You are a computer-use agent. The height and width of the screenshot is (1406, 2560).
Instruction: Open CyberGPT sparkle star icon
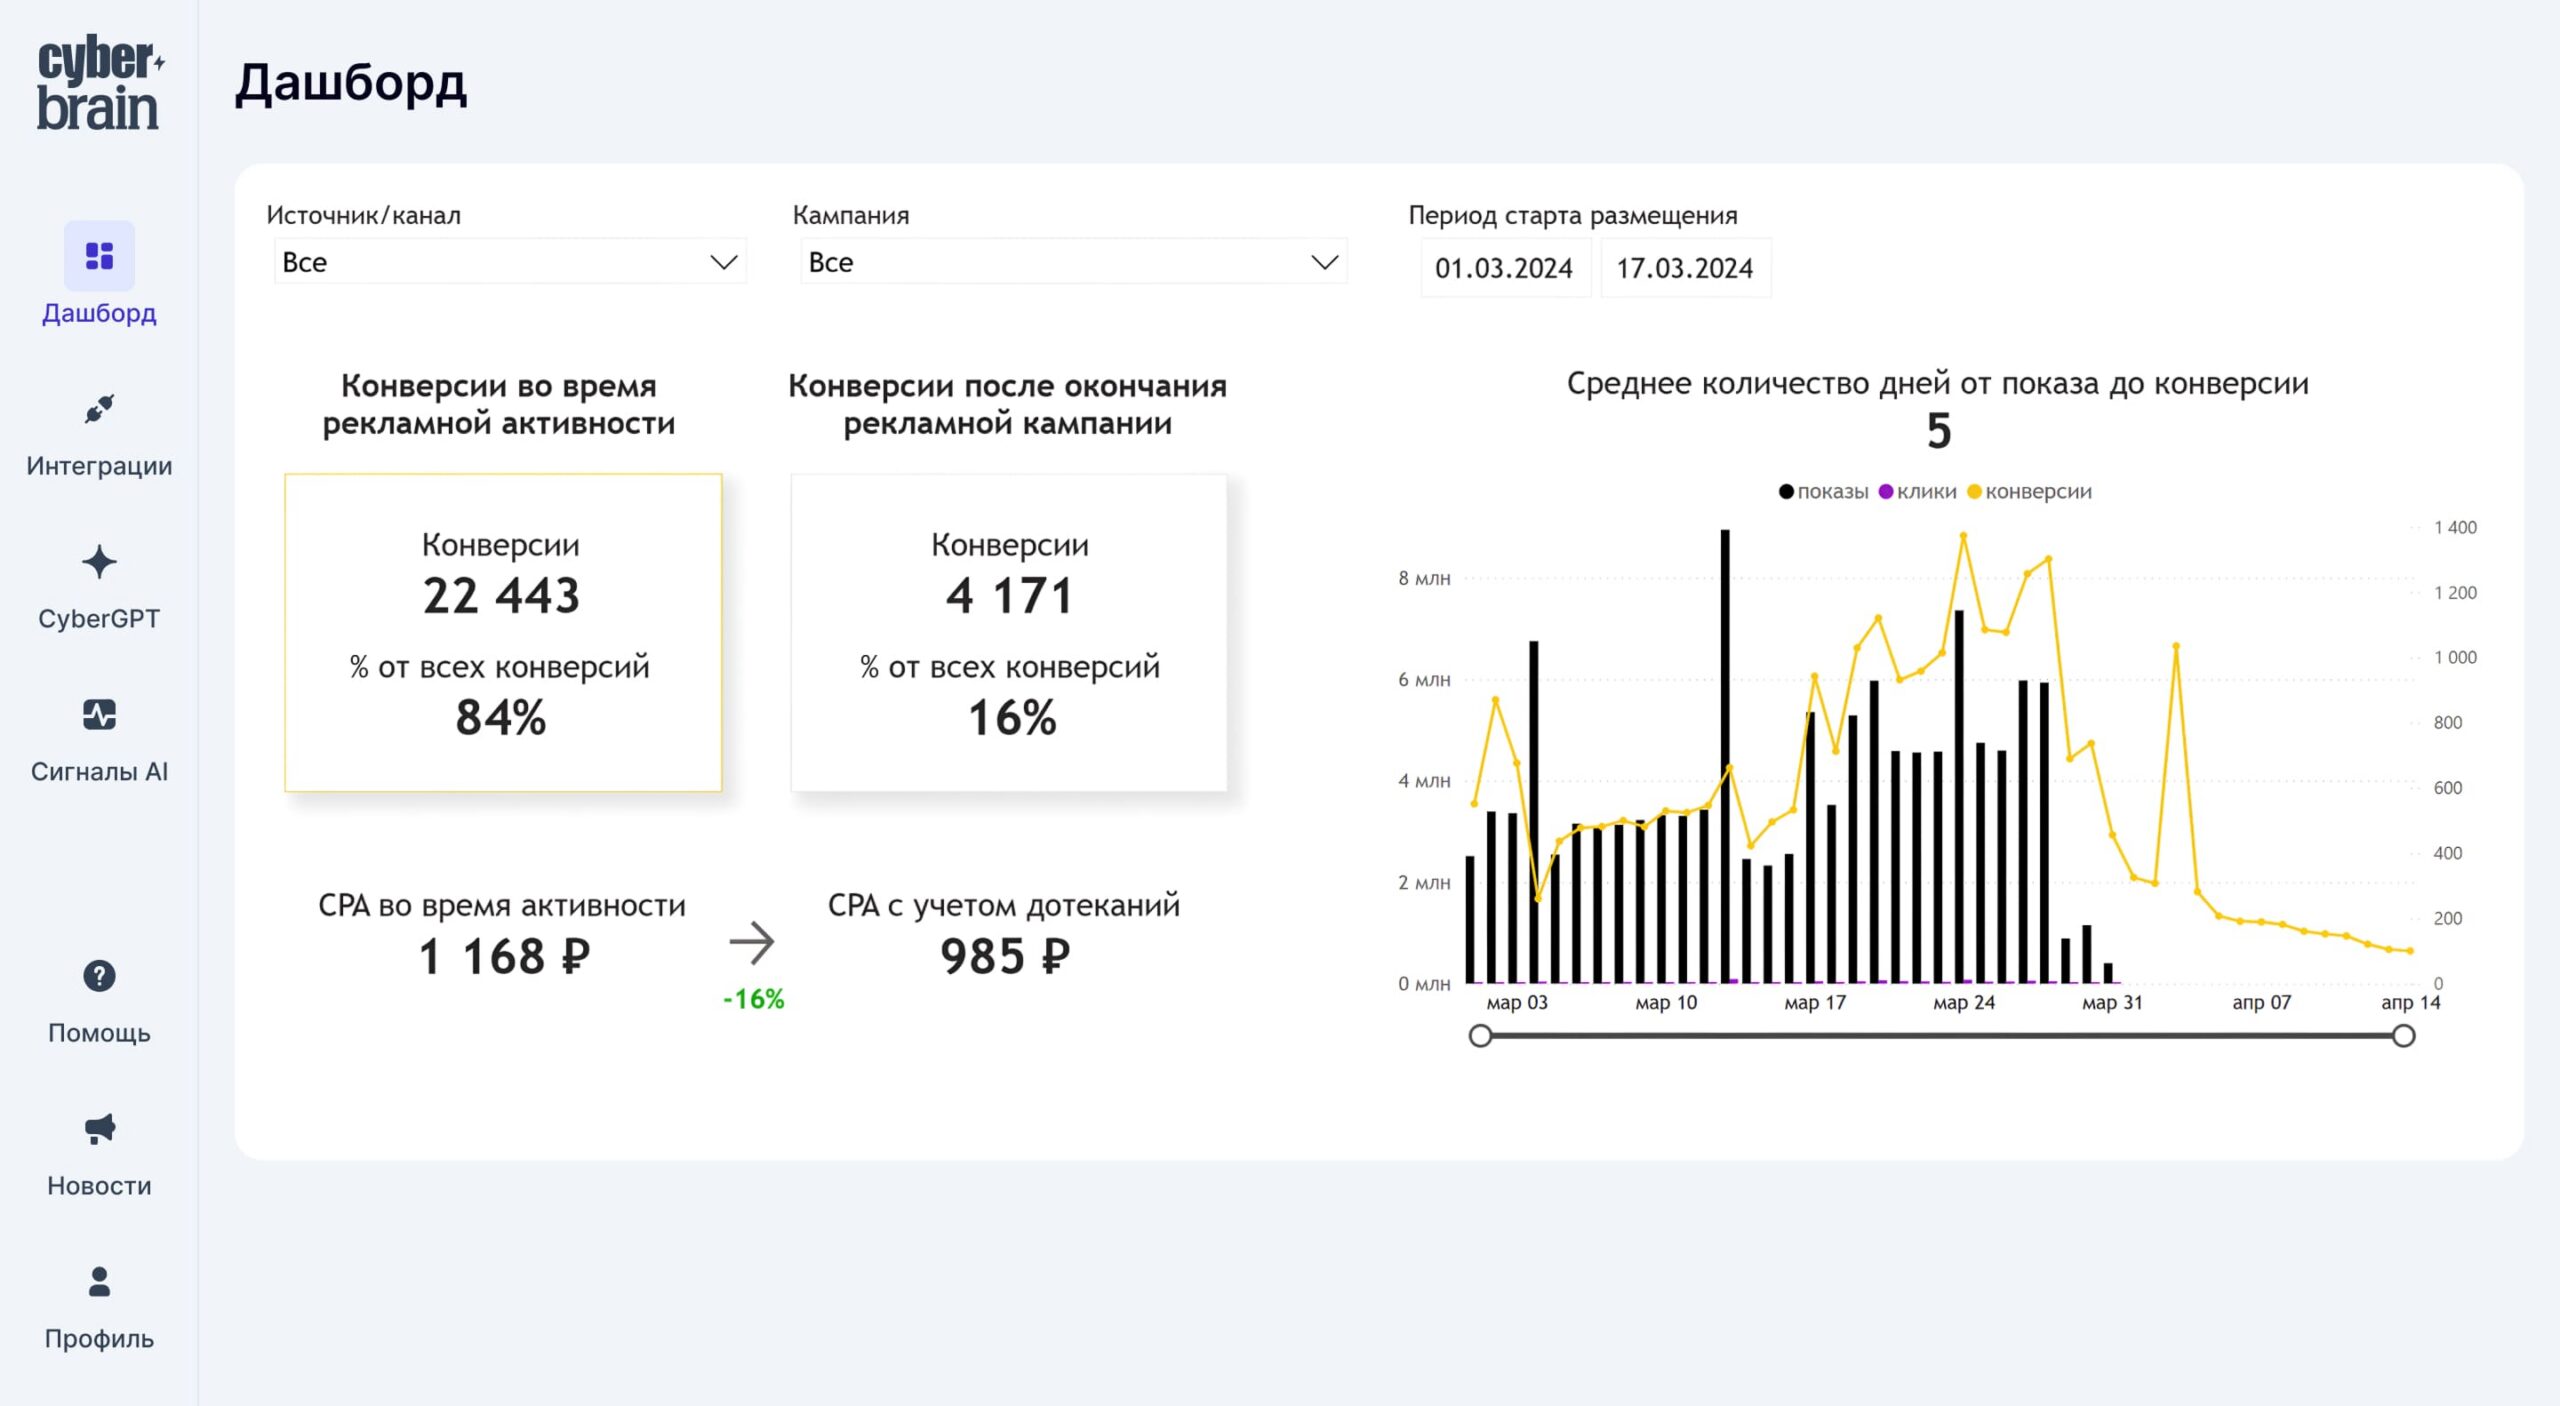99,562
